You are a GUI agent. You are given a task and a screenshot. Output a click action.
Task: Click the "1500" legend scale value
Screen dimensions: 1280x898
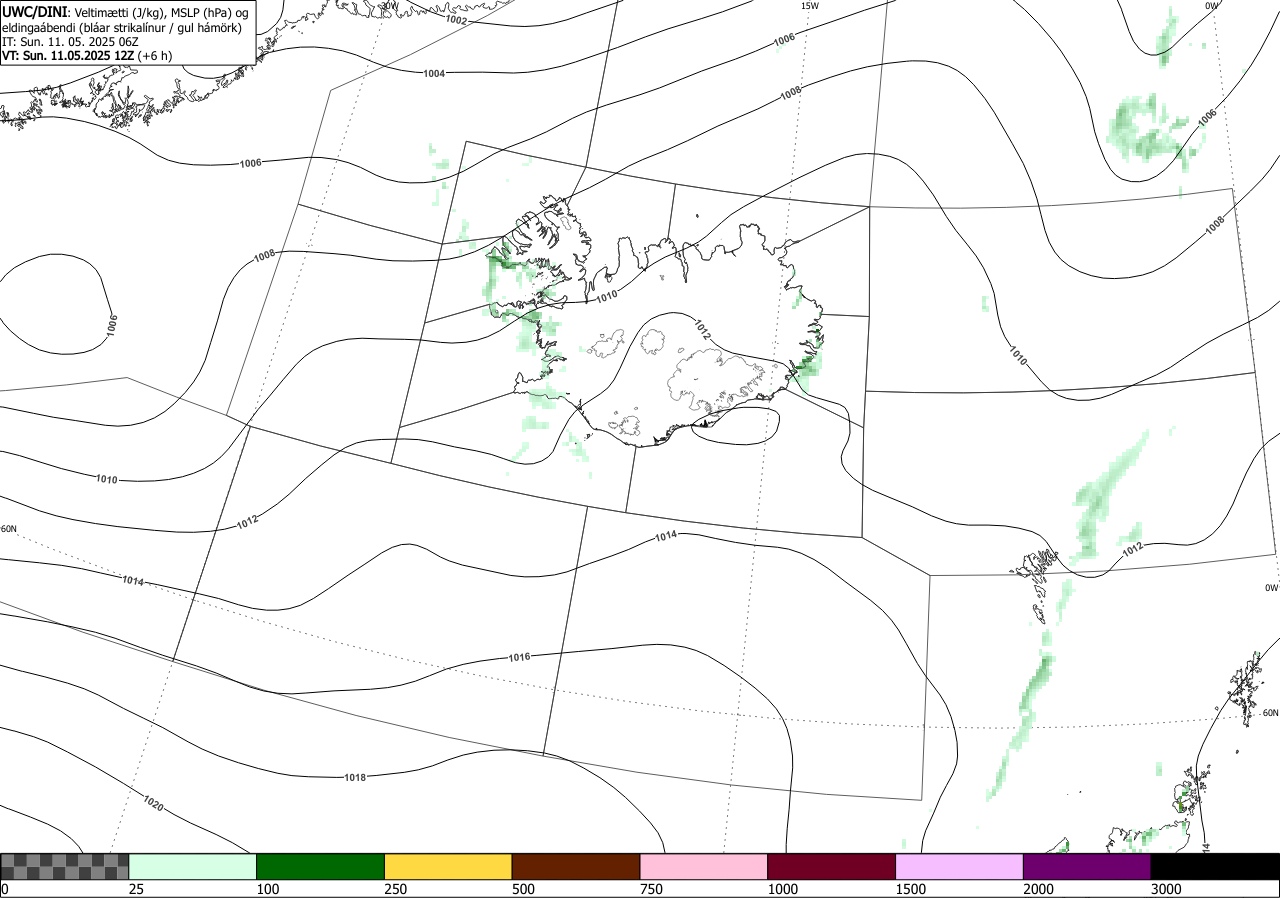(911, 889)
